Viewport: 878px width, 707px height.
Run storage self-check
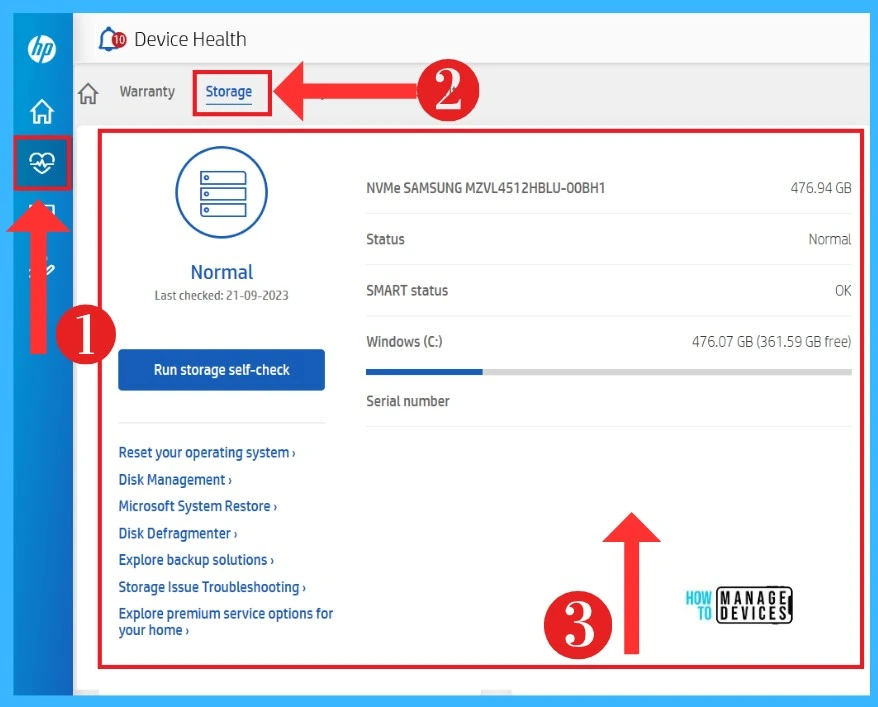click(221, 369)
